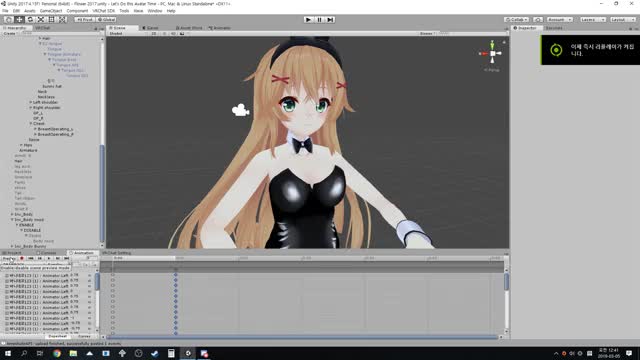
Task: Select the combined Transform tool
Action: [x=62, y=20]
